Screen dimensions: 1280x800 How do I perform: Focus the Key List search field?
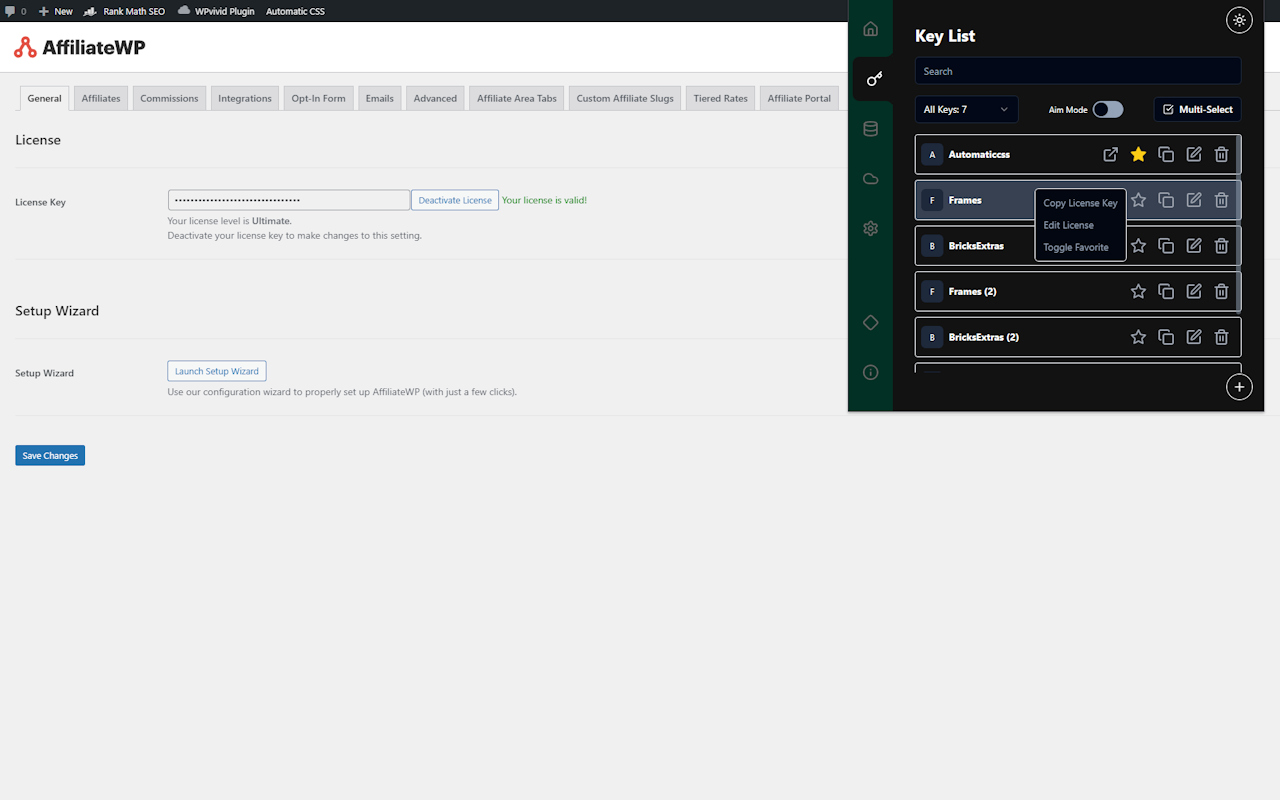pos(1078,71)
